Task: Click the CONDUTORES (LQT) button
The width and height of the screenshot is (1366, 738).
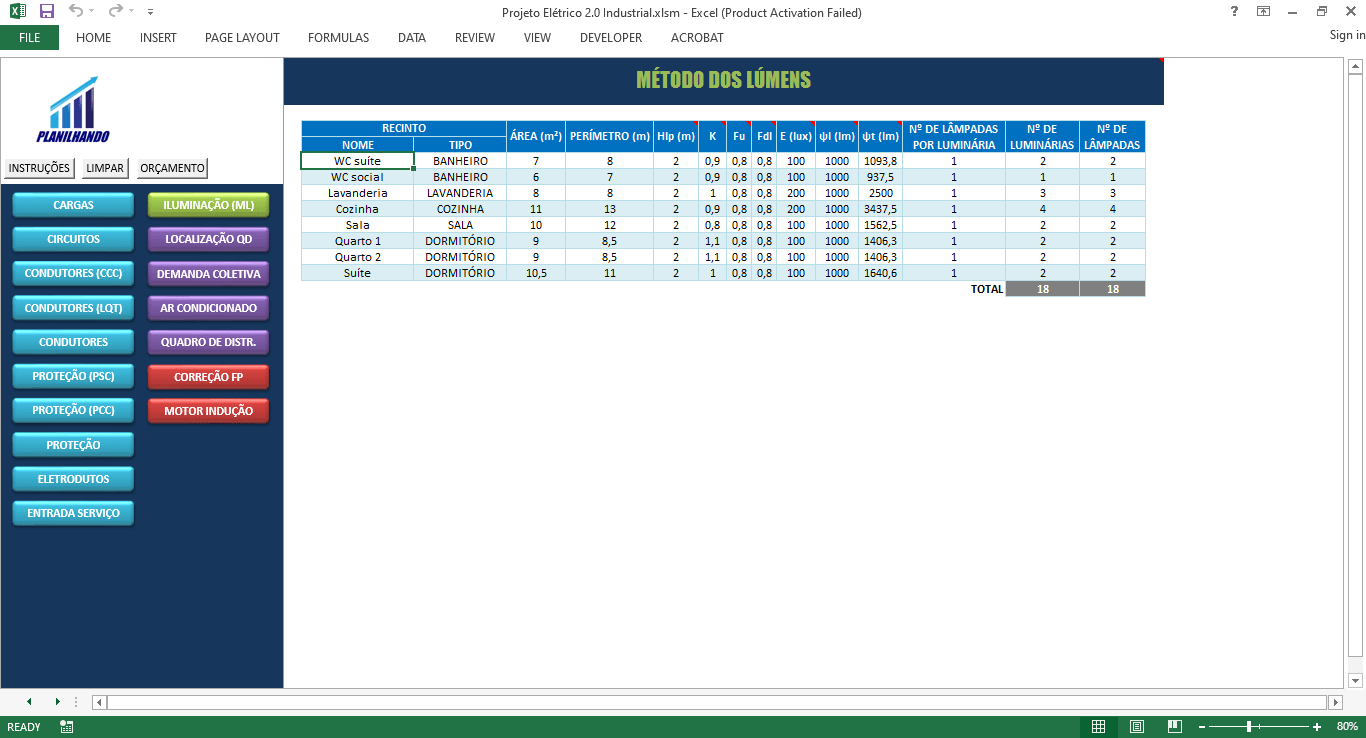Action: pyautogui.click(x=73, y=308)
